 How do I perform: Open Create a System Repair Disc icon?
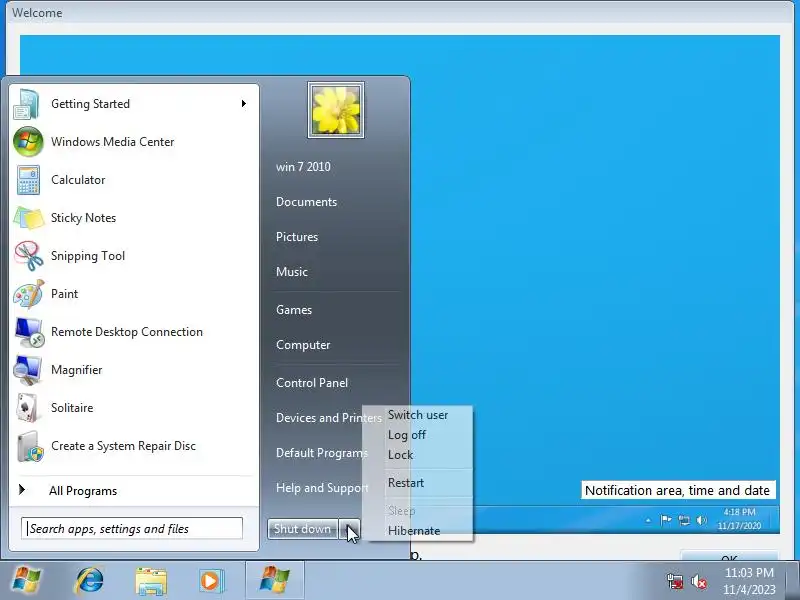(x=29, y=446)
